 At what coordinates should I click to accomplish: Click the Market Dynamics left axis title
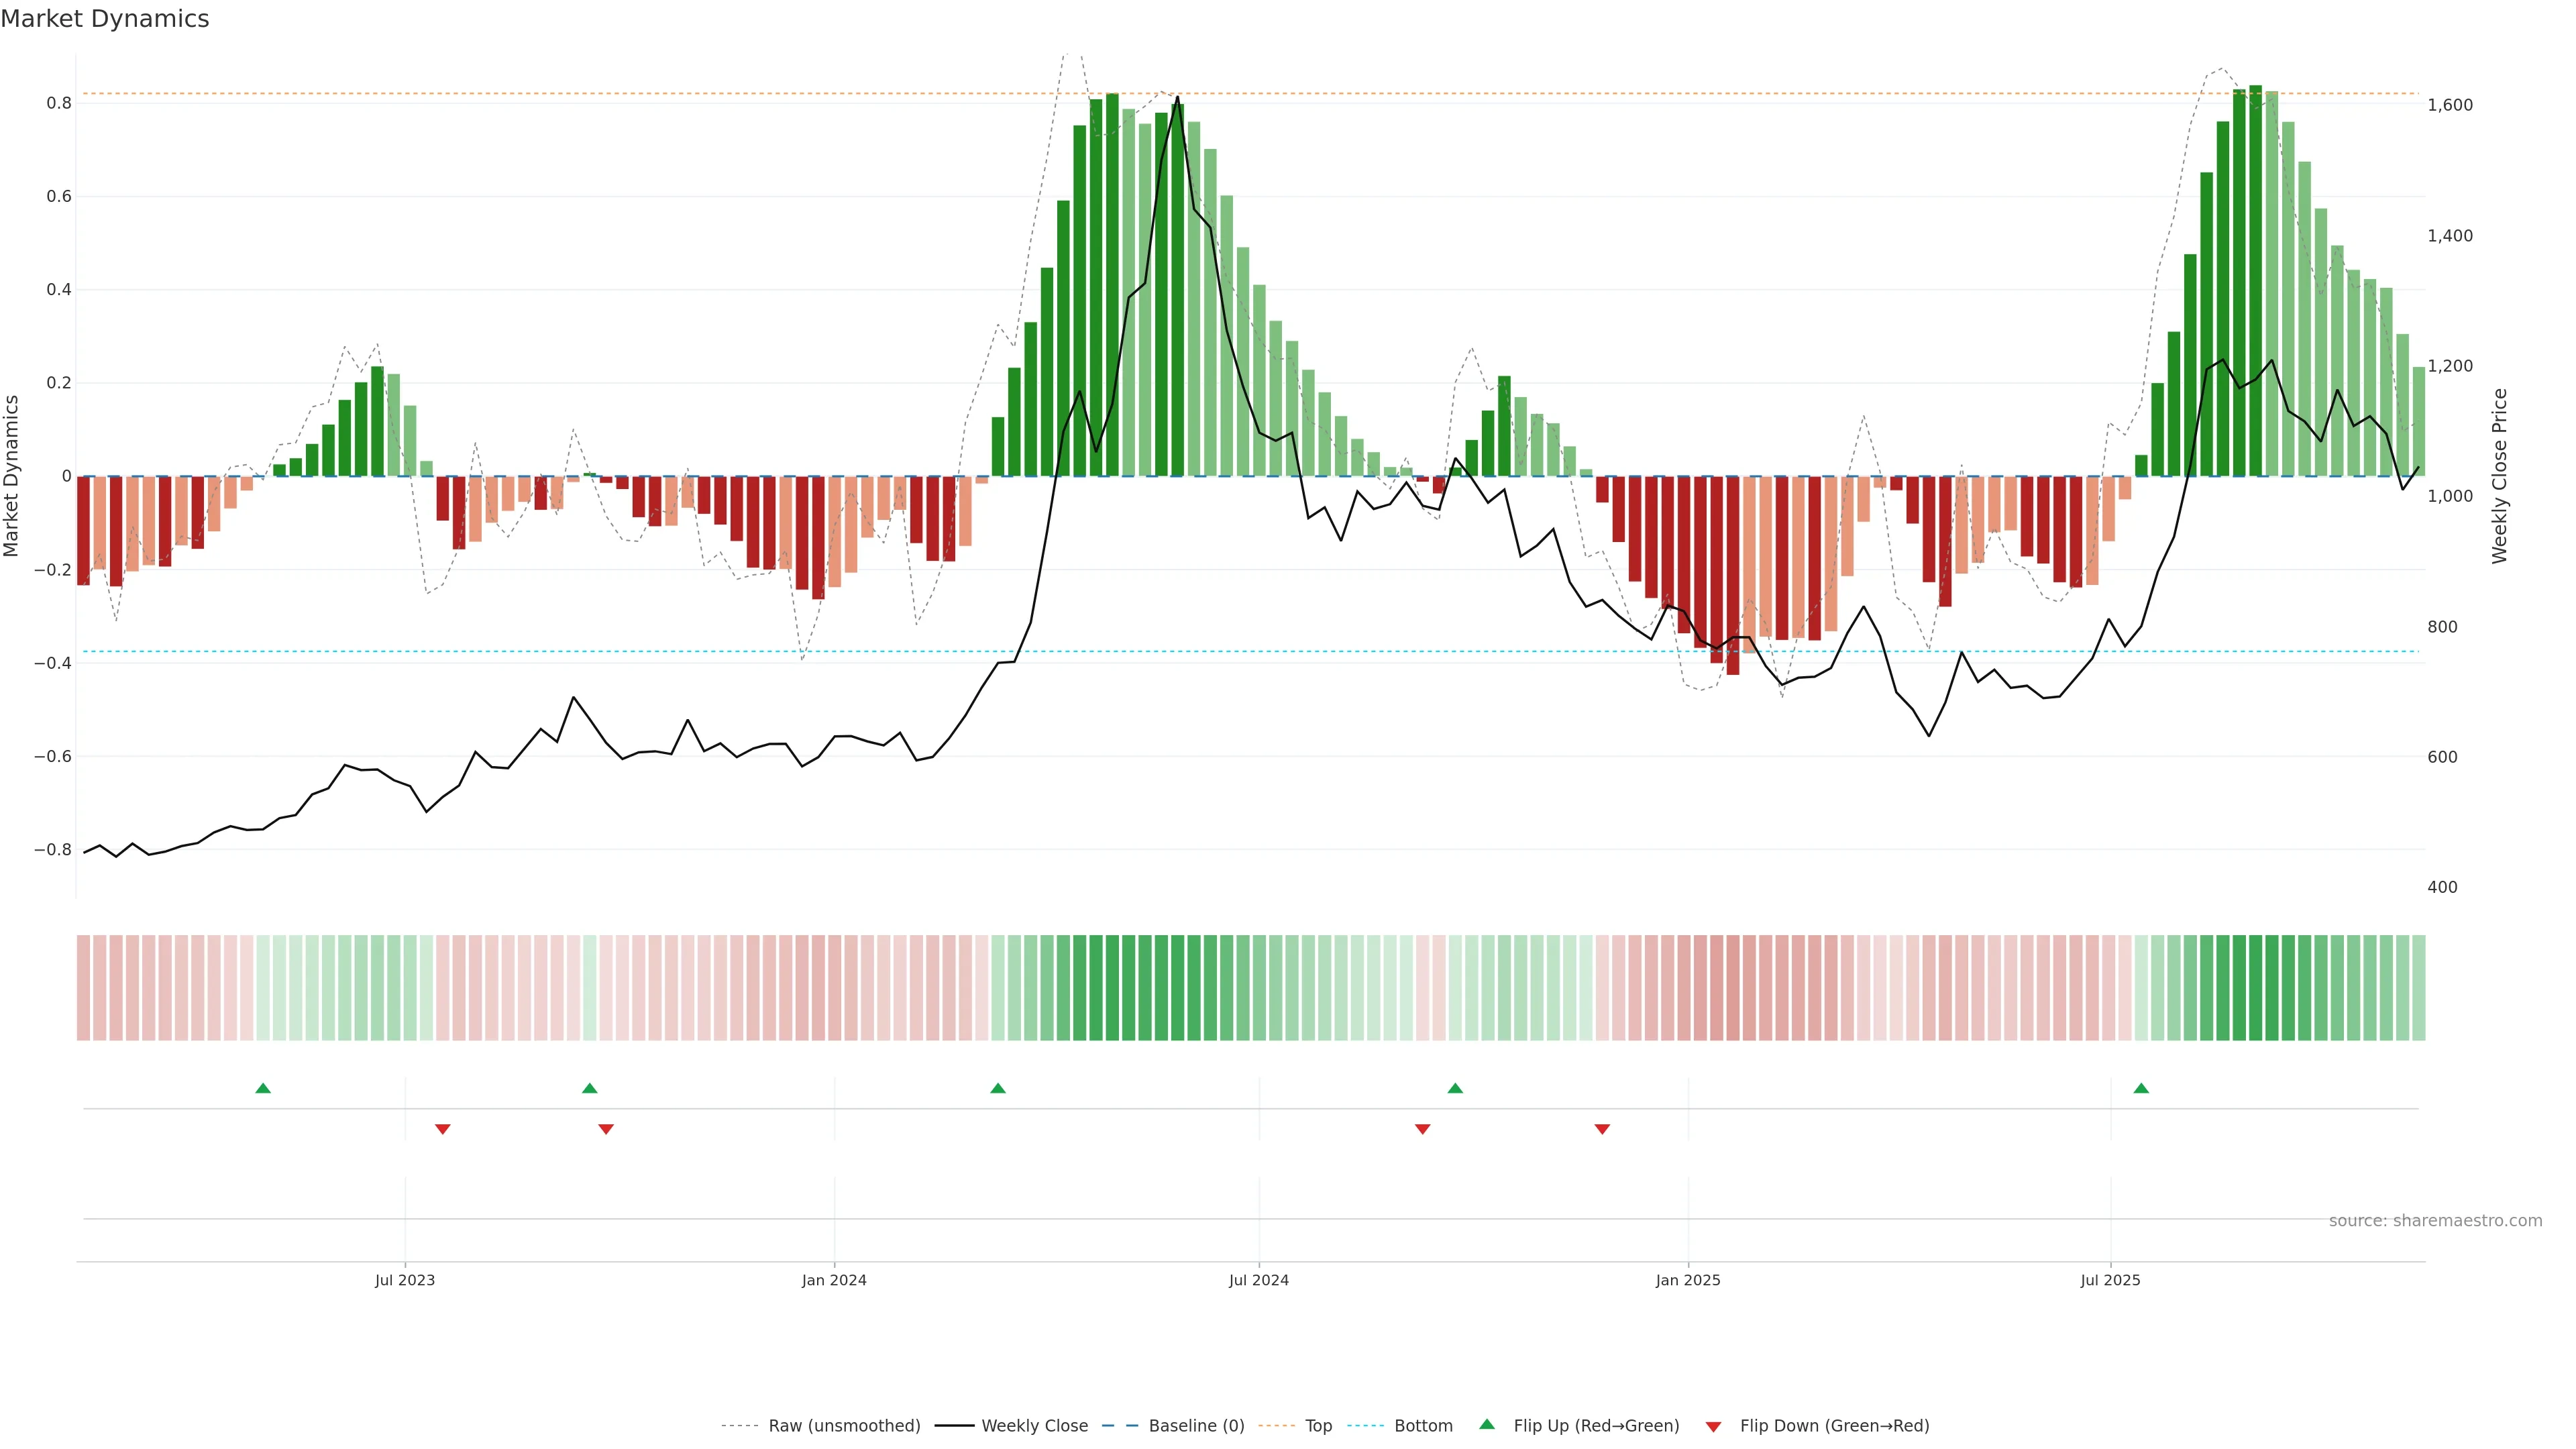point(12,476)
